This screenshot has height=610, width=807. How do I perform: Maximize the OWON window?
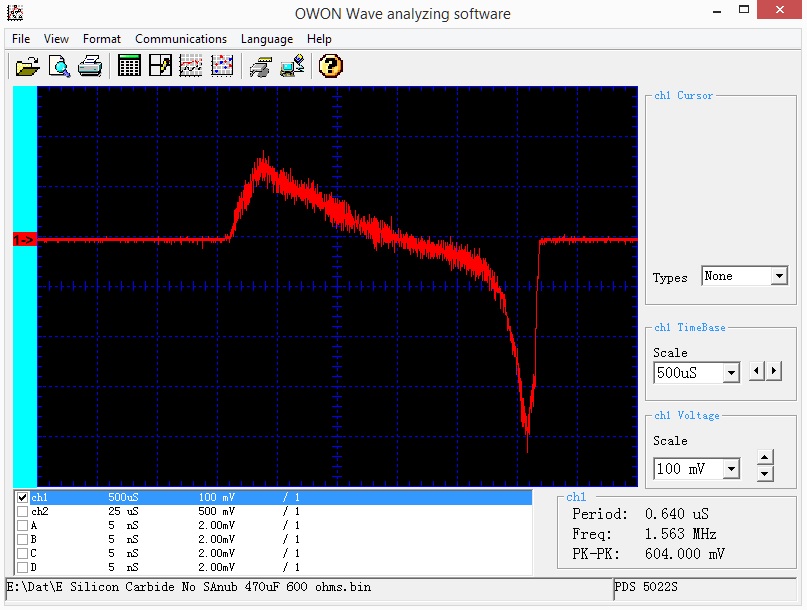(744, 10)
